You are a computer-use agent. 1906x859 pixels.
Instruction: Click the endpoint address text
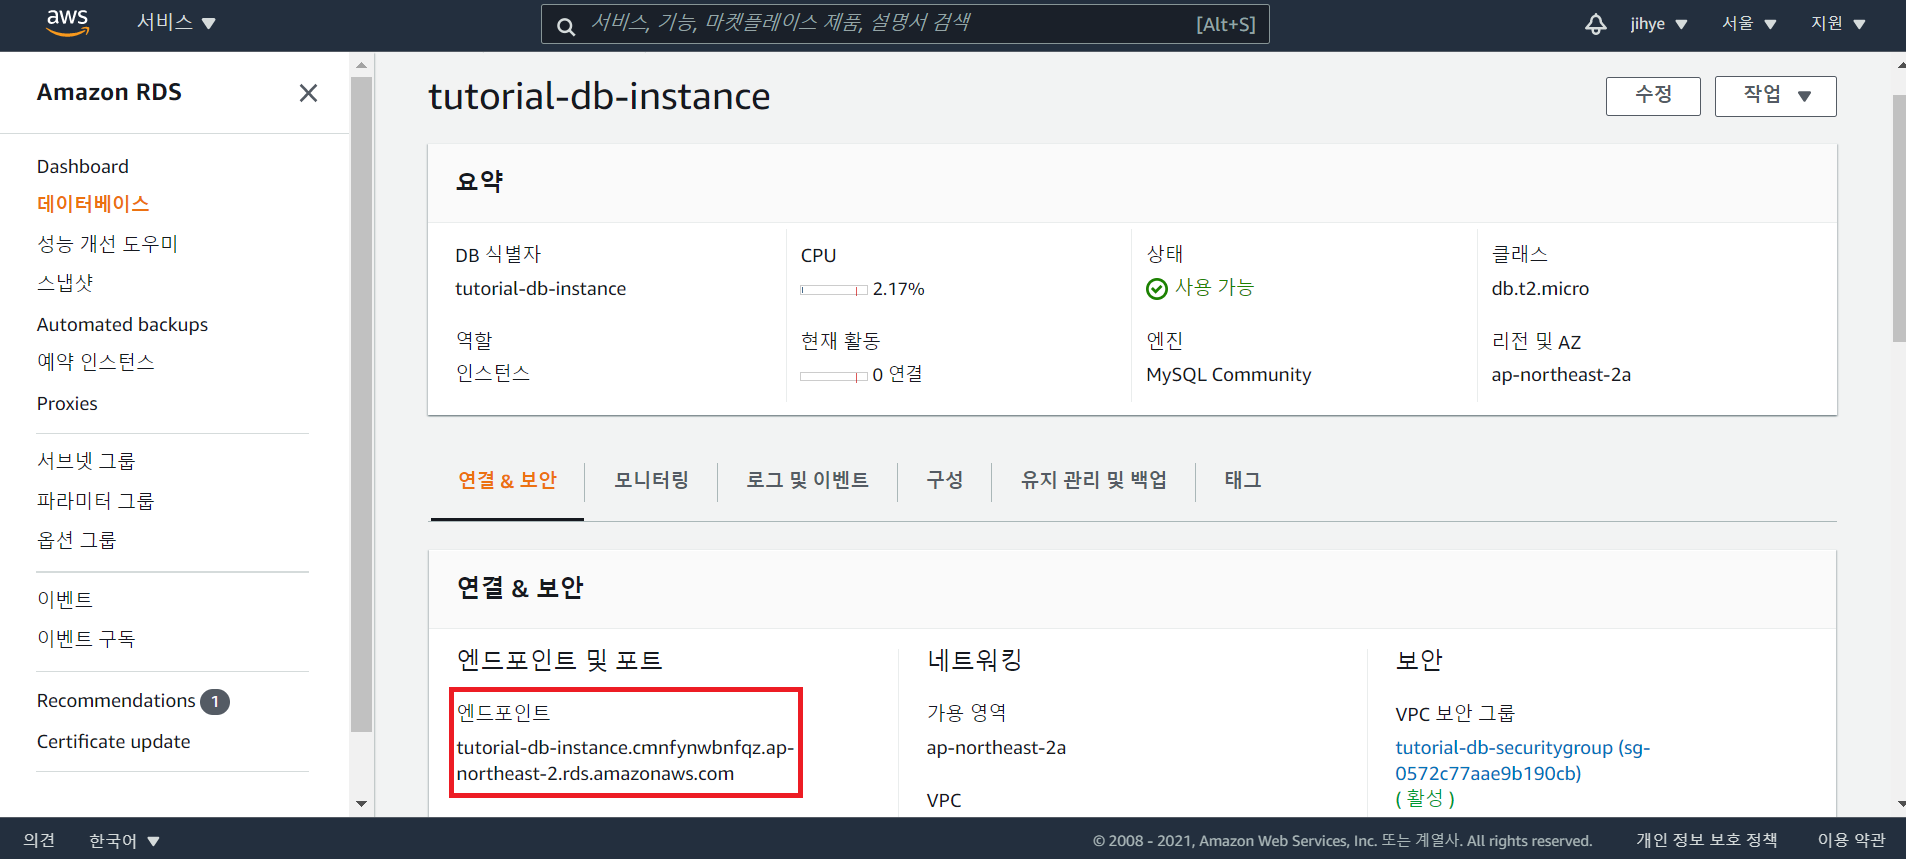pos(625,761)
